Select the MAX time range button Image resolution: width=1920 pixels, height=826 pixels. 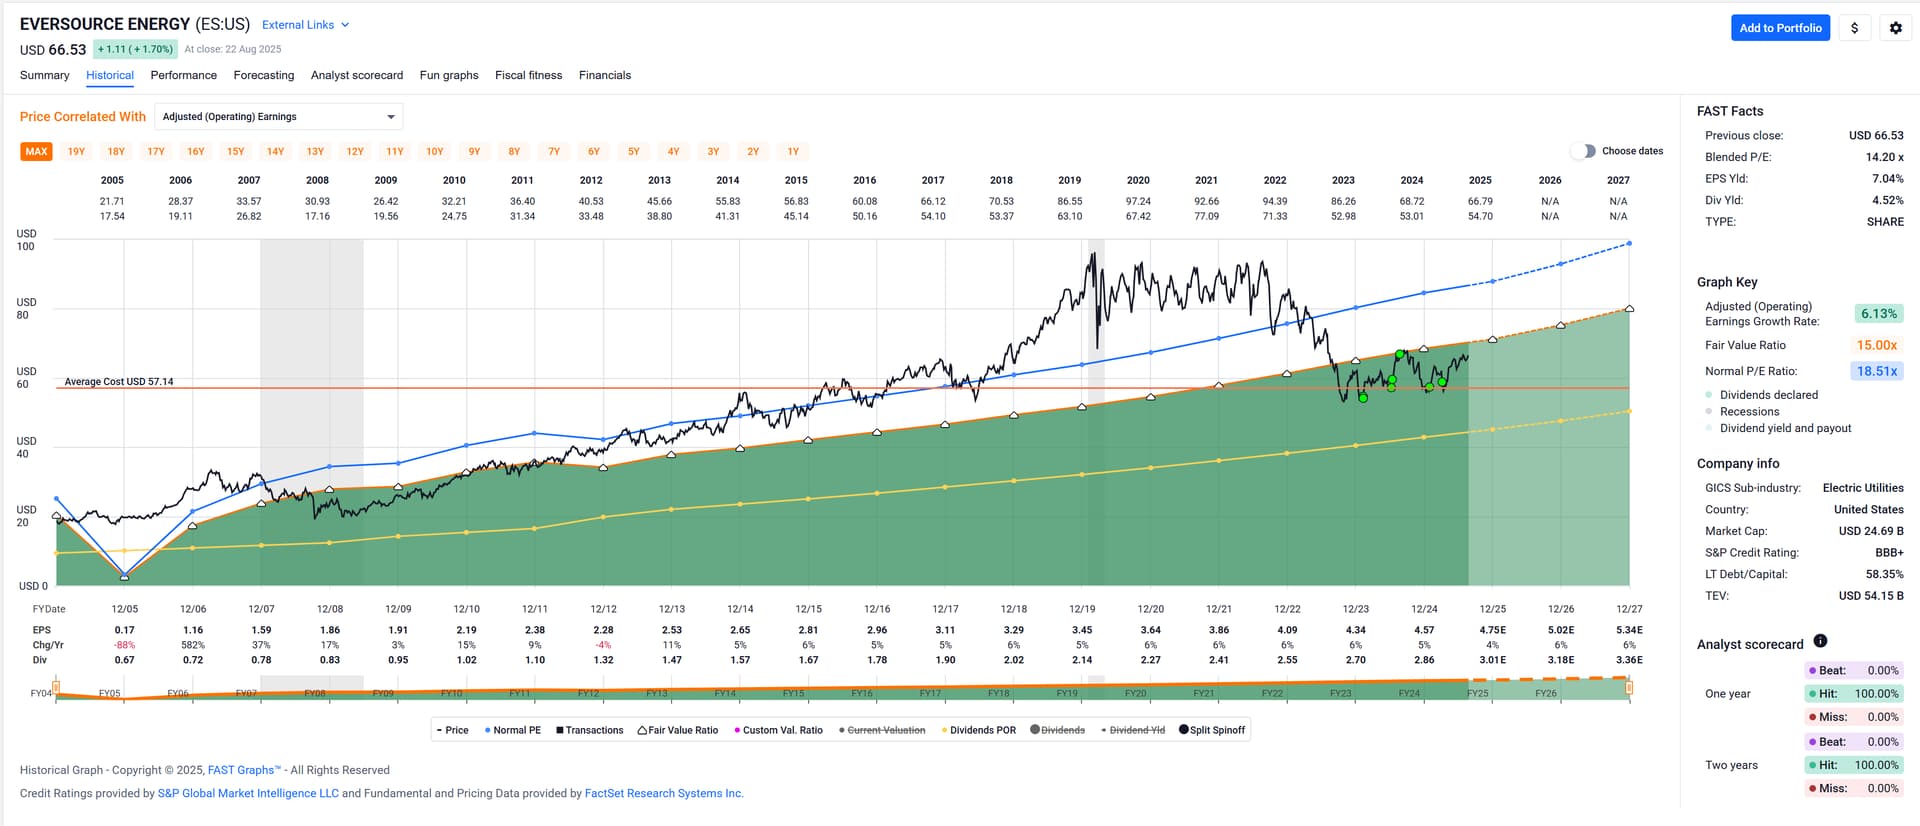click(37, 152)
